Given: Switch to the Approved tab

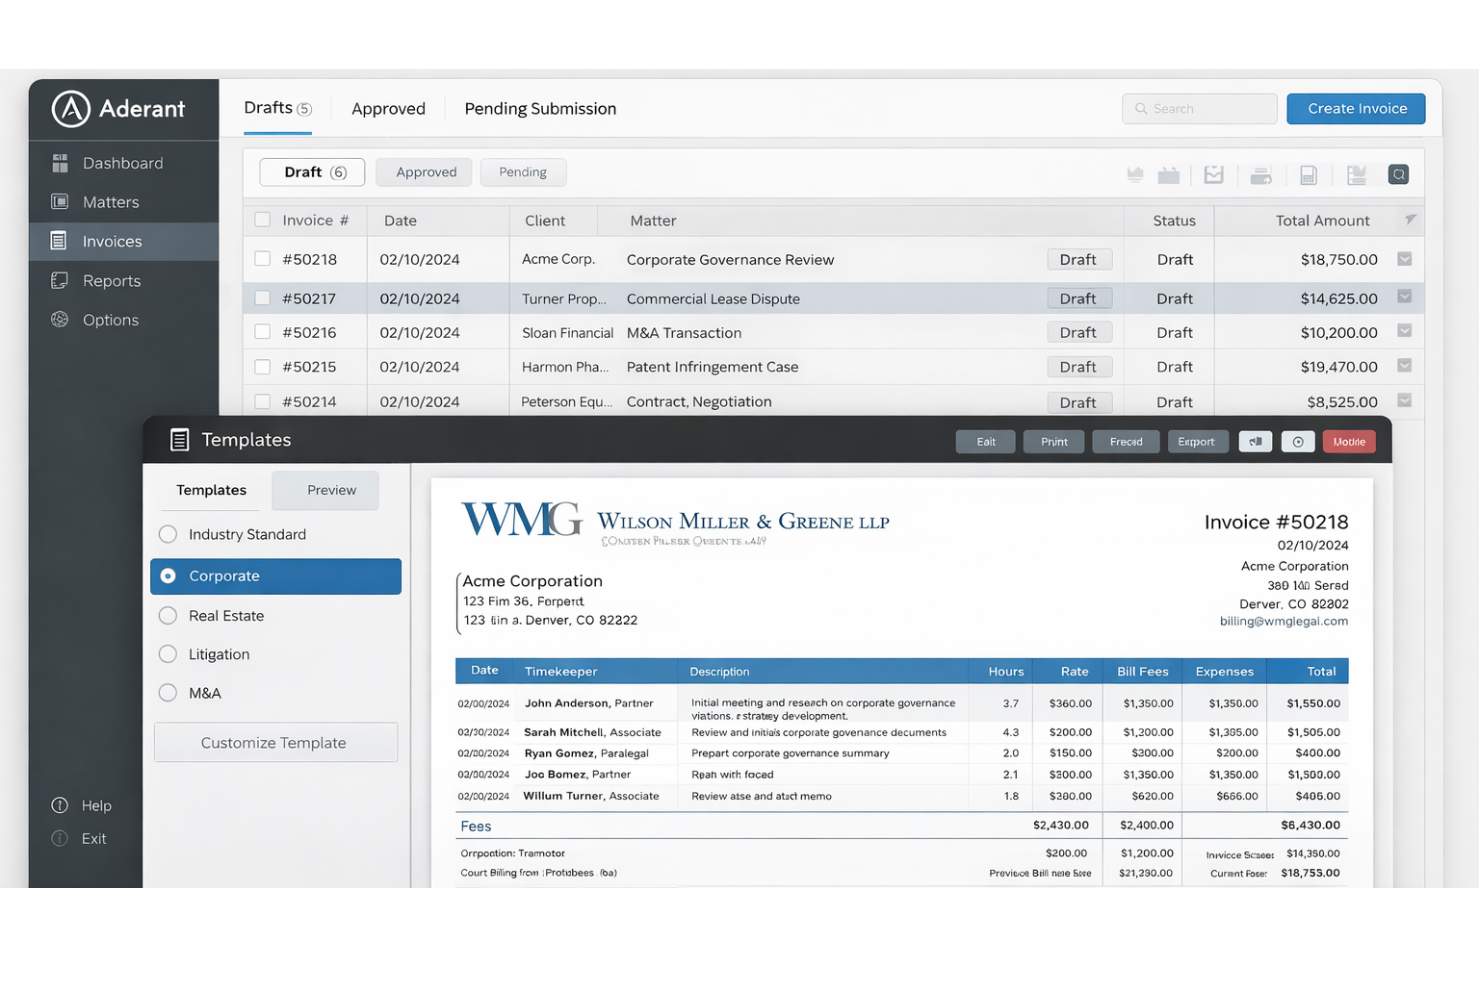Looking at the screenshot, I should coord(388,108).
